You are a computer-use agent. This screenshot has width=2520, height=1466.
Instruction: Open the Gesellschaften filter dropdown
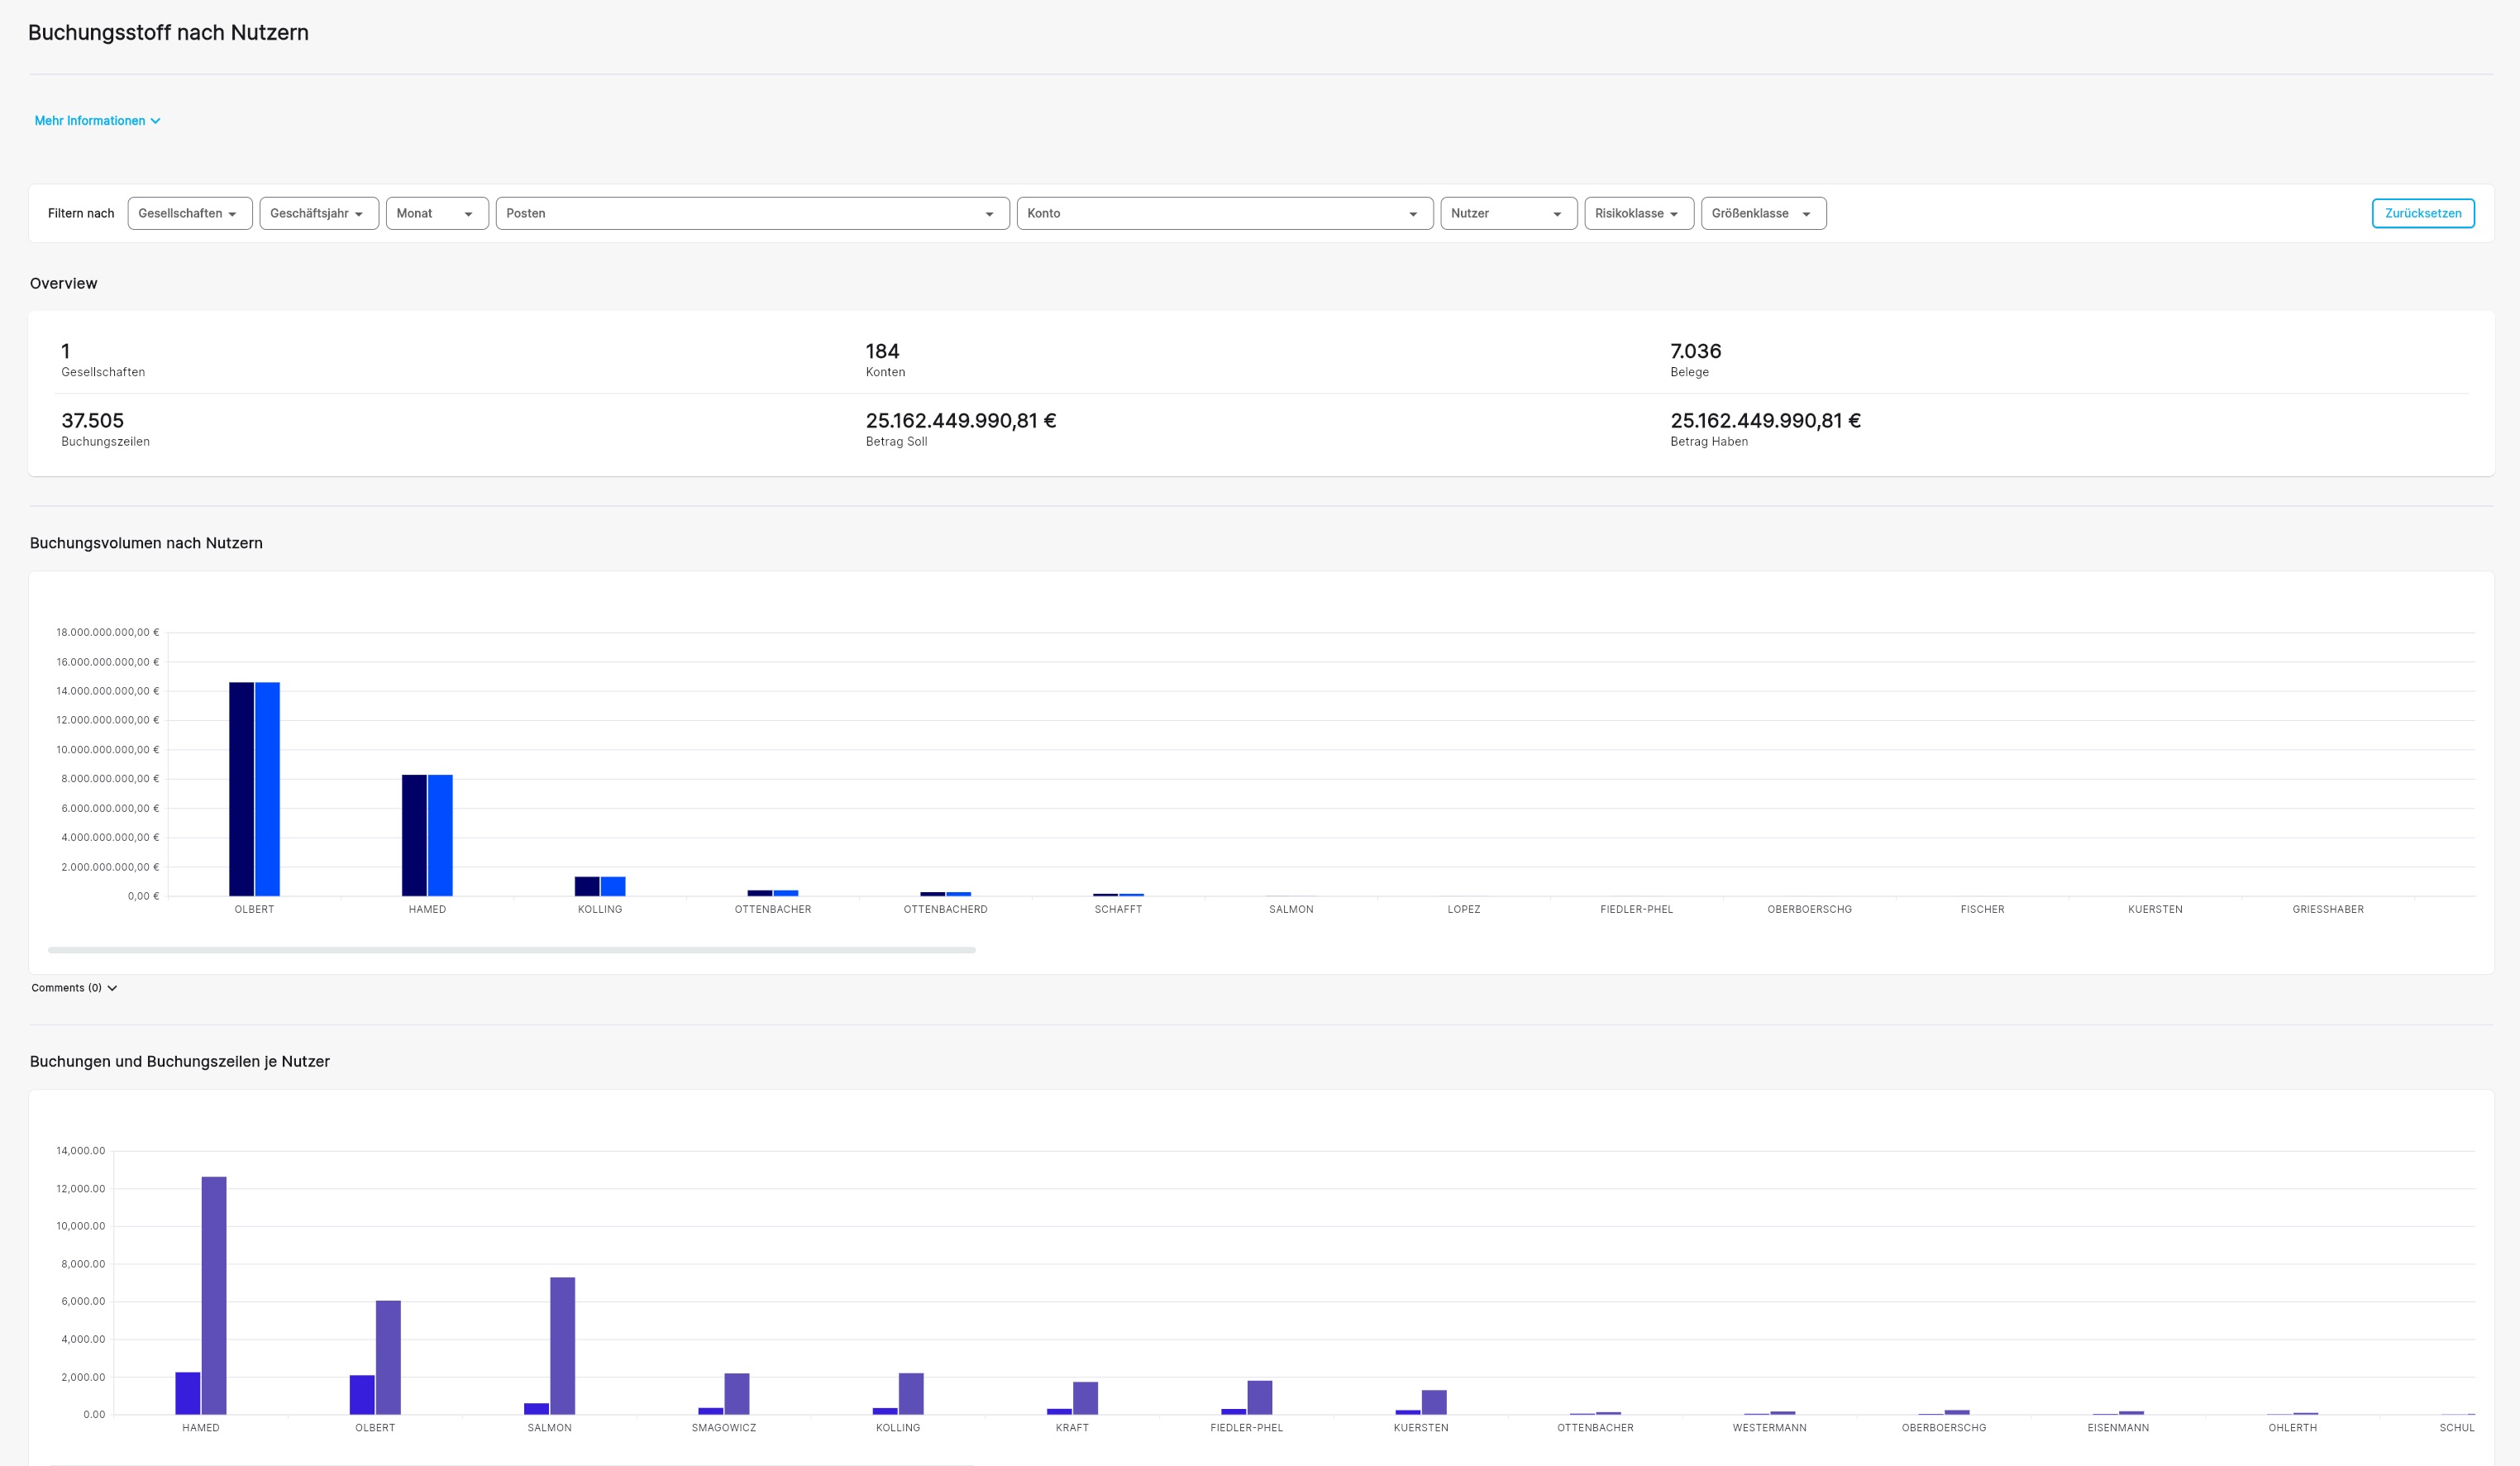(x=189, y=213)
